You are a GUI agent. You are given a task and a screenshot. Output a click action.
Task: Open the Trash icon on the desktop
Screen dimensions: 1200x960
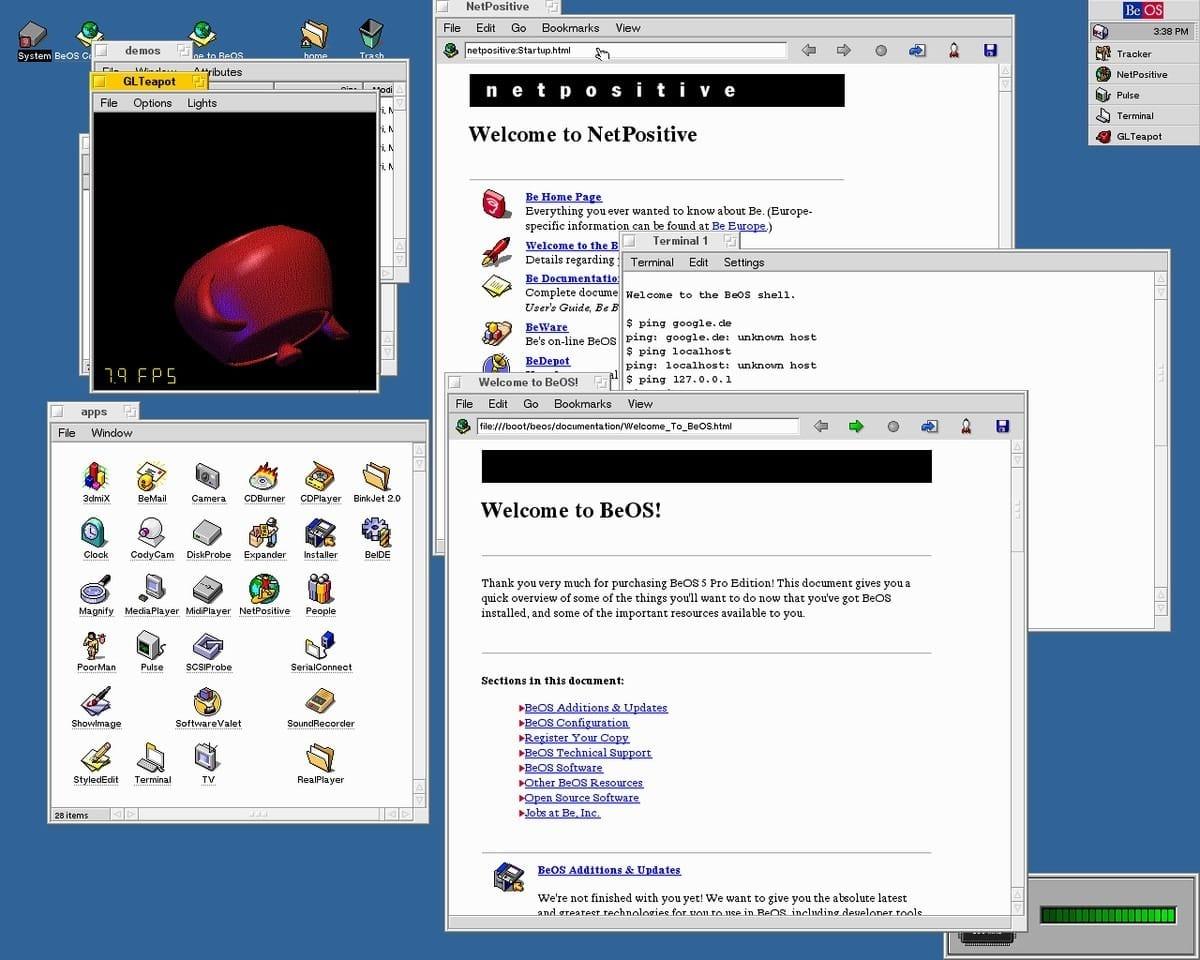click(x=371, y=34)
